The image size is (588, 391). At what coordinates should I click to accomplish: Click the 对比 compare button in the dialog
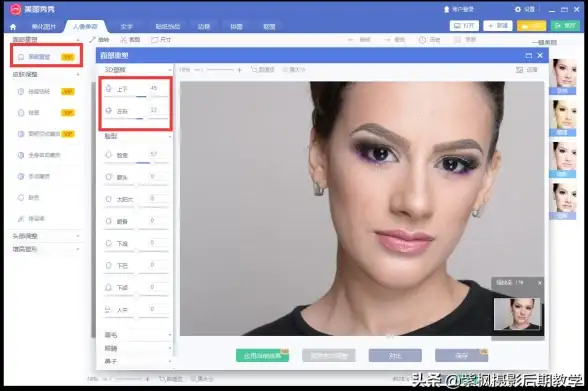coord(395,355)
